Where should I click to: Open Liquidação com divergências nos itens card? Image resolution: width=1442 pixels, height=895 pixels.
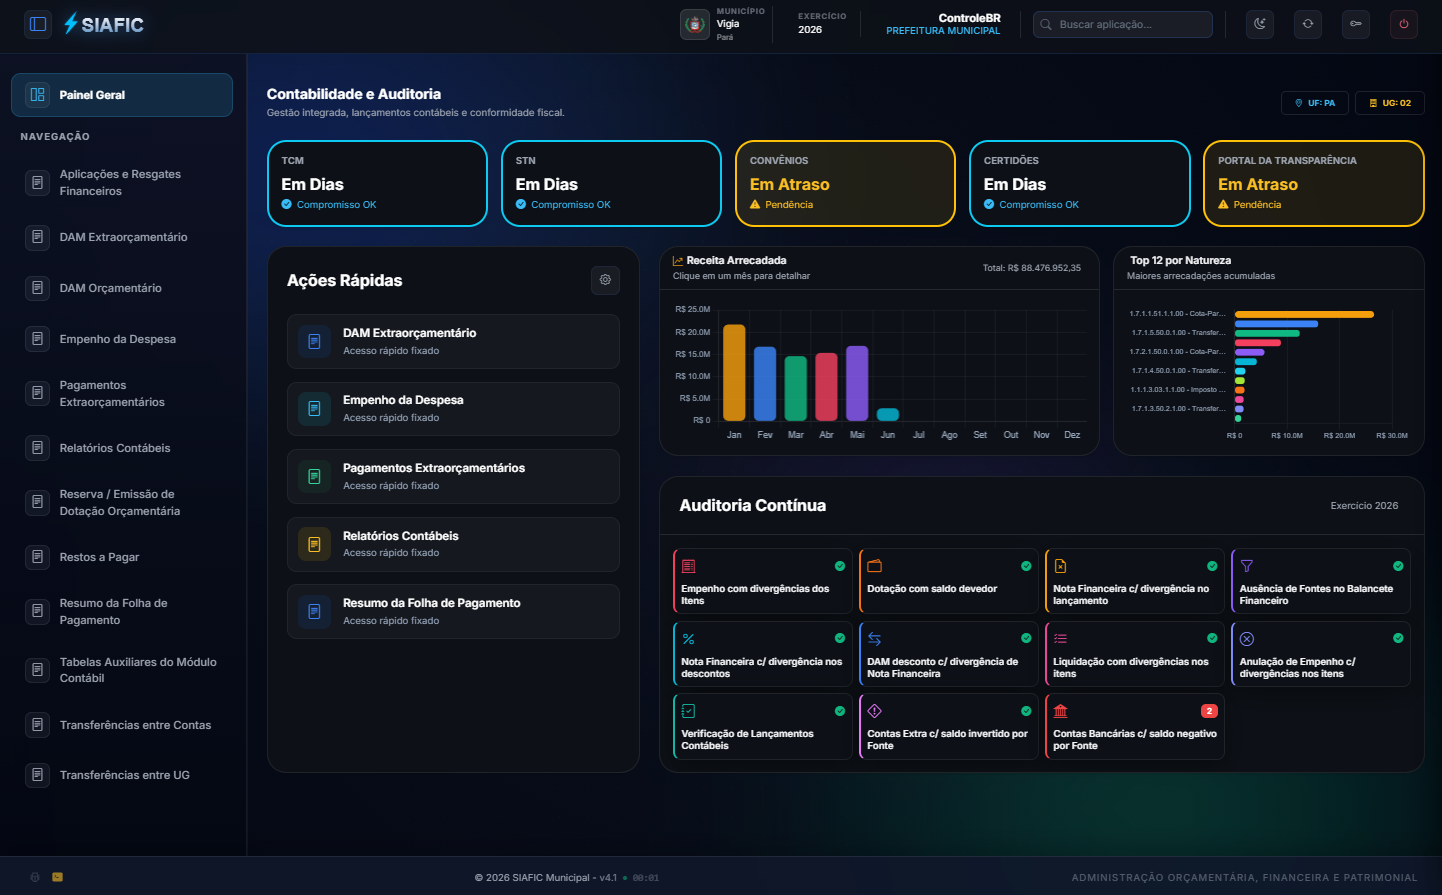(1134, 654)
